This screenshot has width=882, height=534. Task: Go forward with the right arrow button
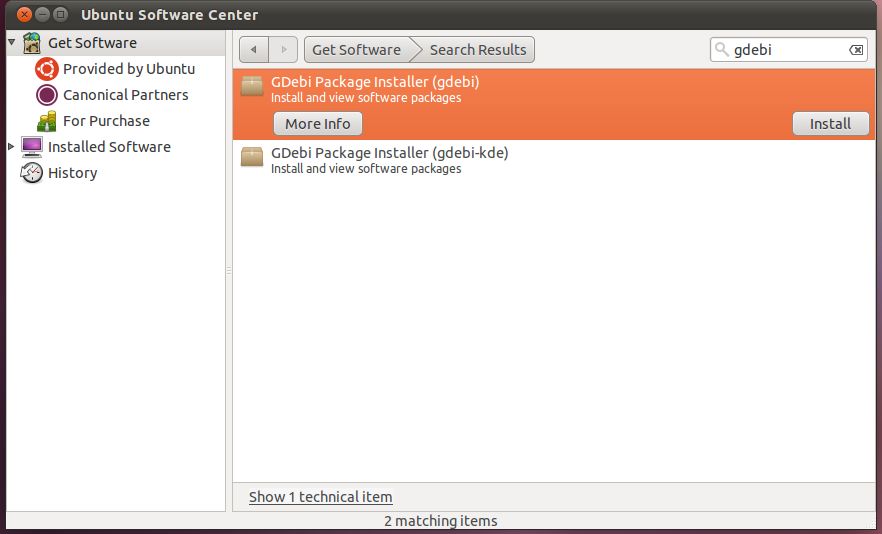point(284,50)
